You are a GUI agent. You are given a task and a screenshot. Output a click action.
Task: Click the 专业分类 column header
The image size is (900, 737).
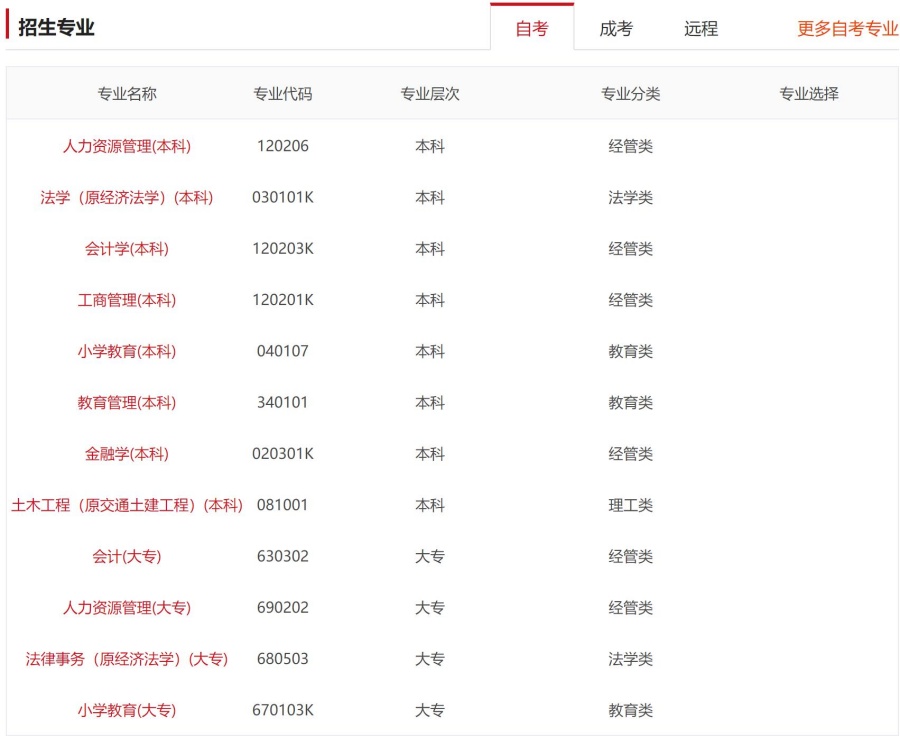pos(630,94)
